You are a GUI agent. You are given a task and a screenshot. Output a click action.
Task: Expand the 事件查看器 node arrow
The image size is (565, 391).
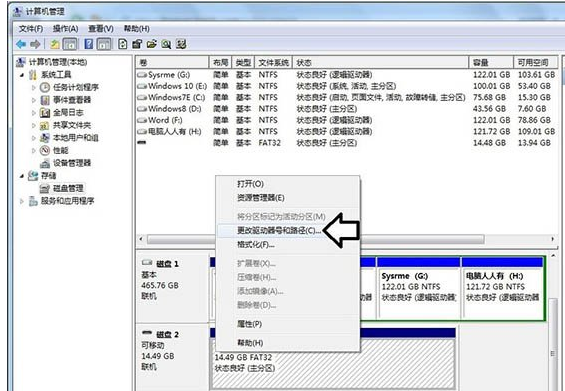pyautogui.click(x=34, y=100)
